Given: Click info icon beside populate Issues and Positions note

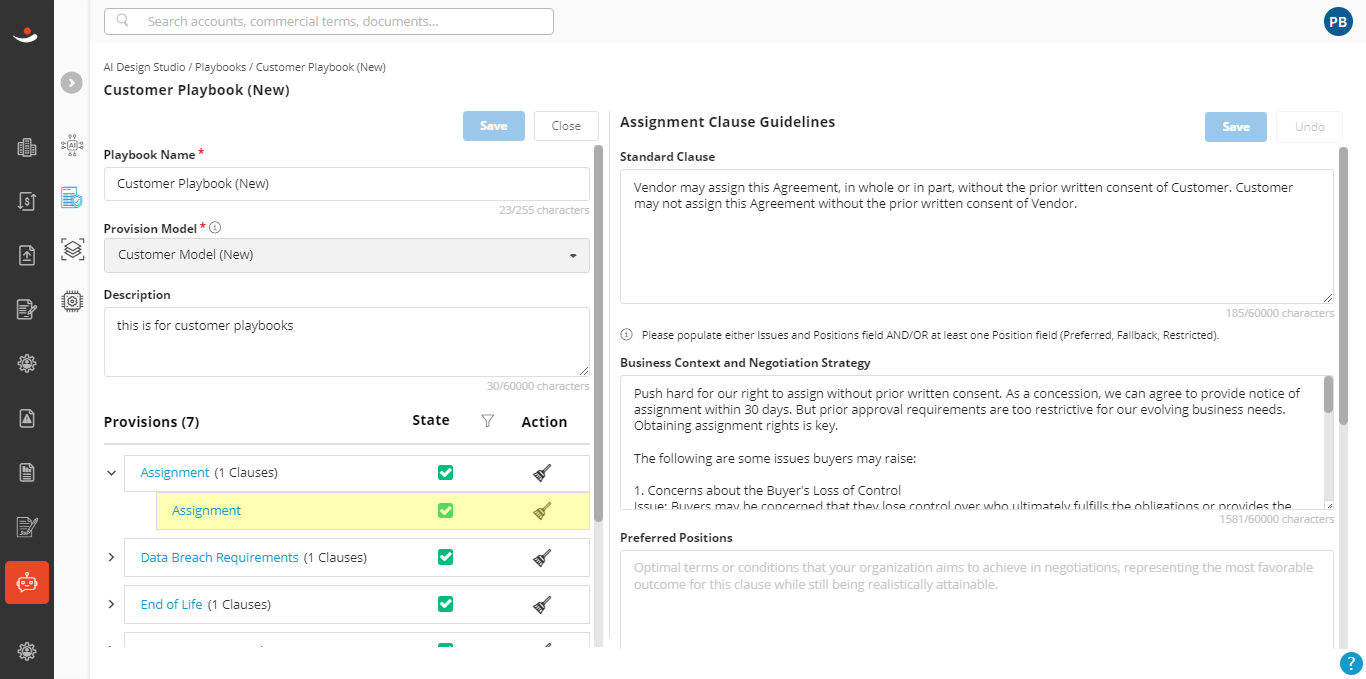Looking at the screenshot, I should pos(626,335).
